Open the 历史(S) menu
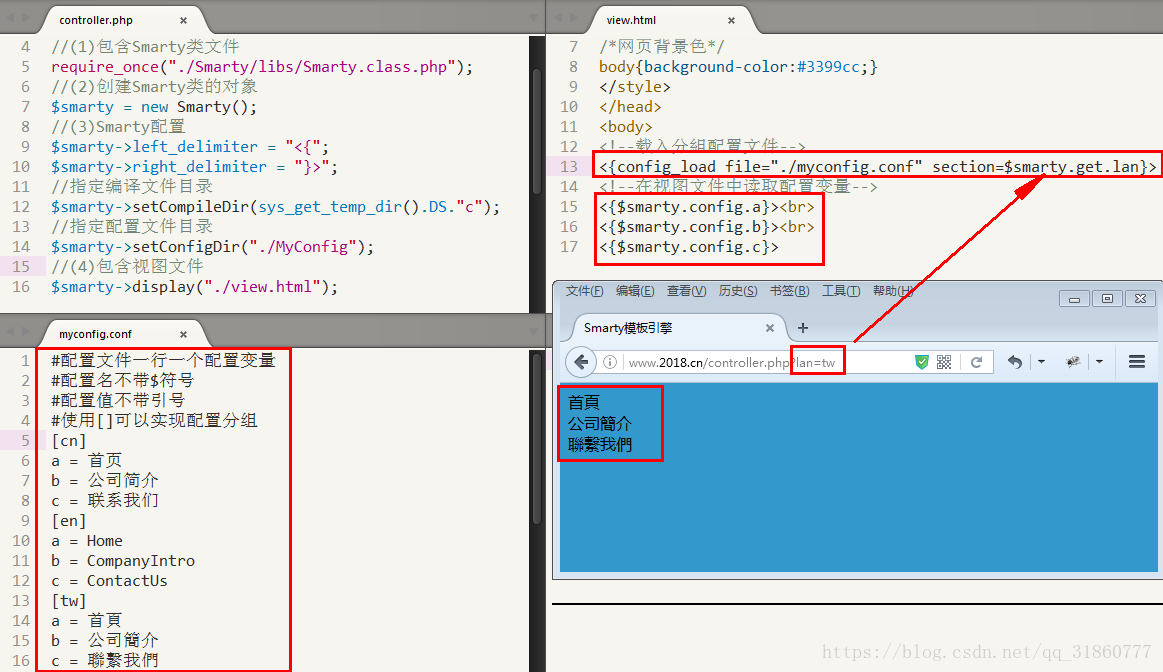The height and width of the screenshot is (672, 1163). [x=738, y=291]
